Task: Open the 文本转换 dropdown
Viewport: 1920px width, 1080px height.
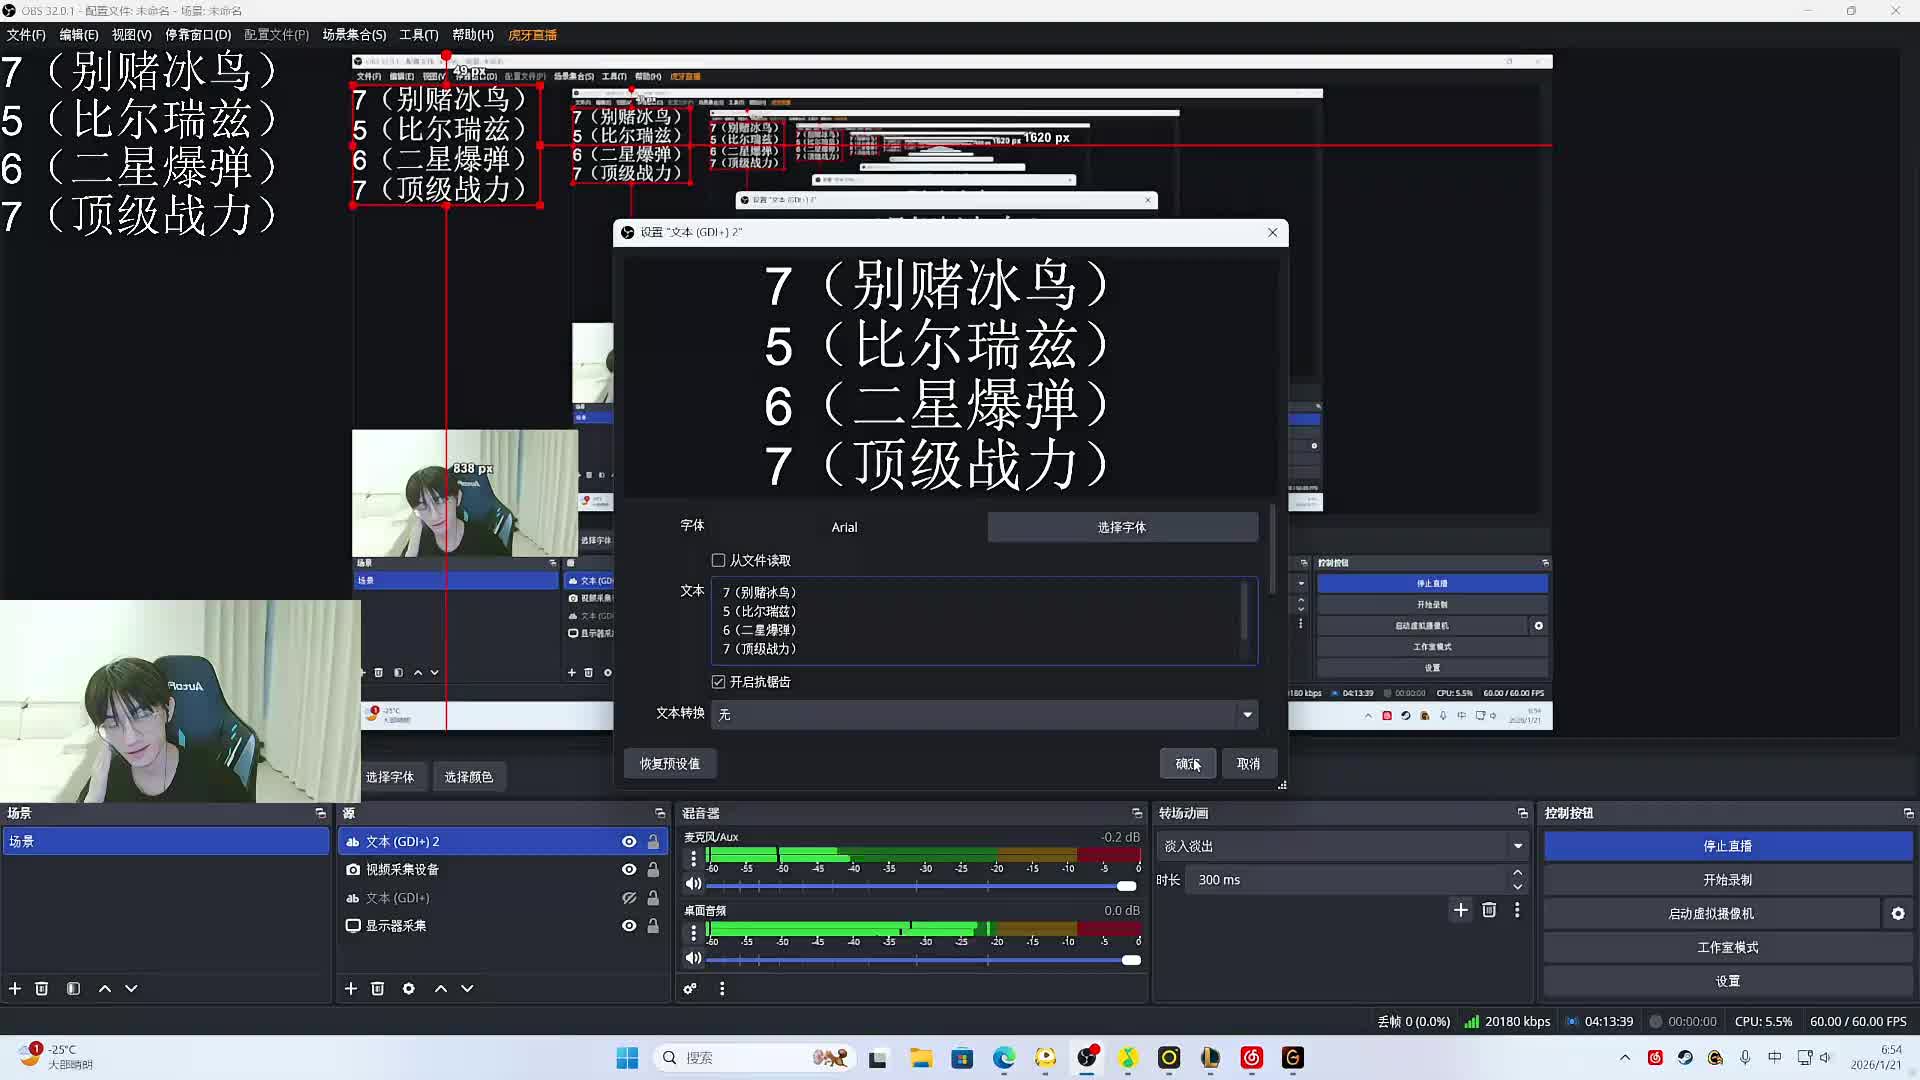Action: (1247, 714)
